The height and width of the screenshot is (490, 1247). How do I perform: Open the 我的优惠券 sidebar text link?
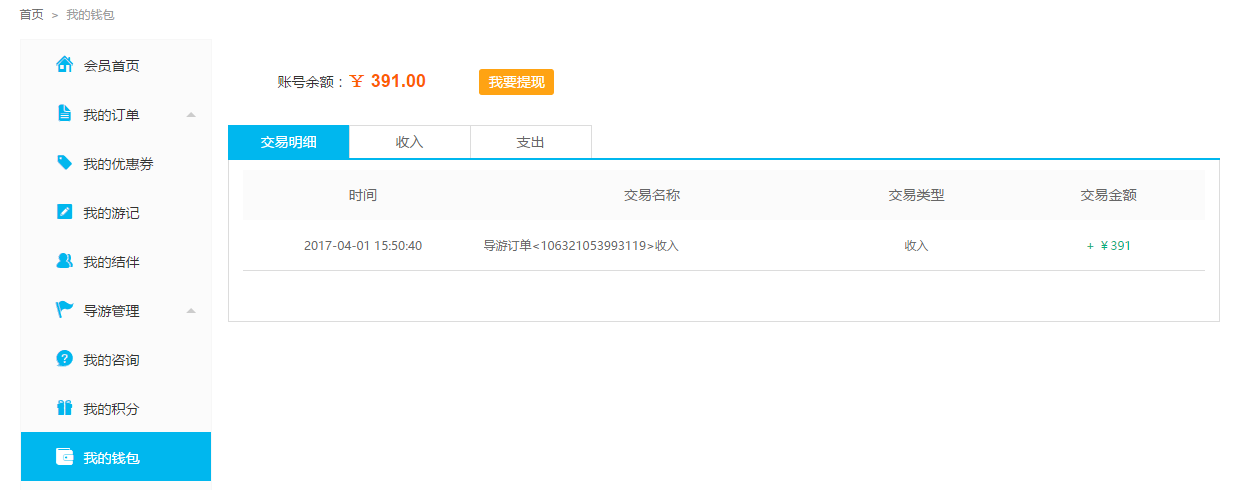pyautogui.click(x=118, y=164)
